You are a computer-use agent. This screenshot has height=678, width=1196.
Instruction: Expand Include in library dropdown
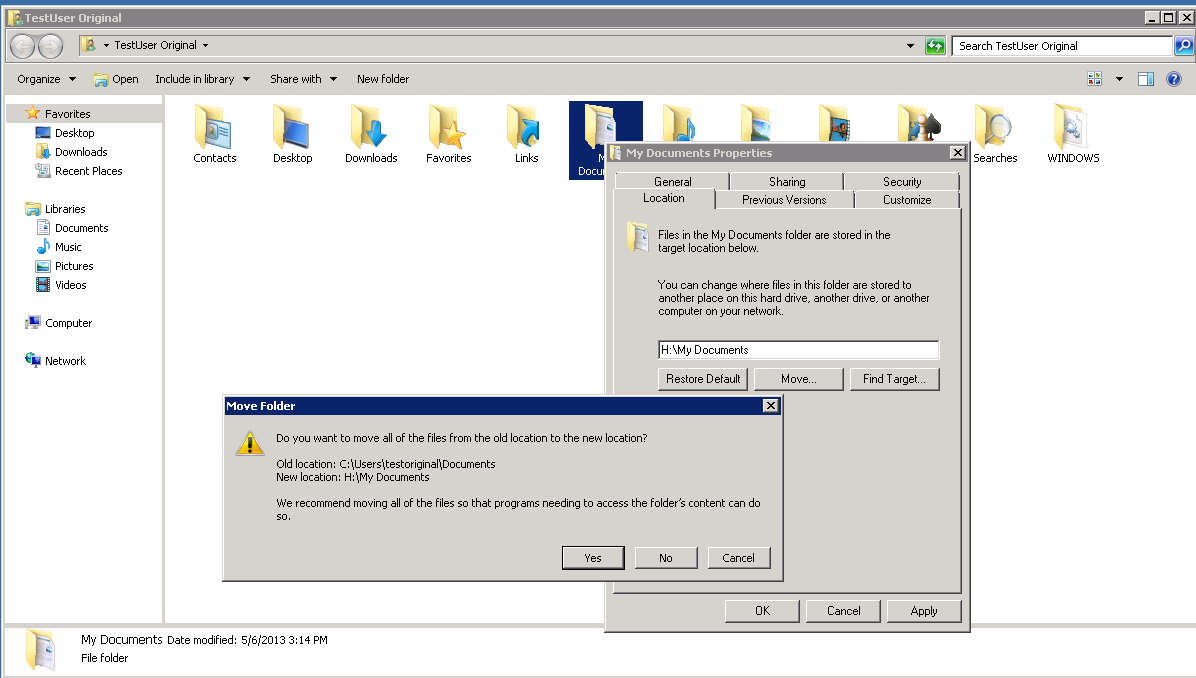[x=202, y=79]
